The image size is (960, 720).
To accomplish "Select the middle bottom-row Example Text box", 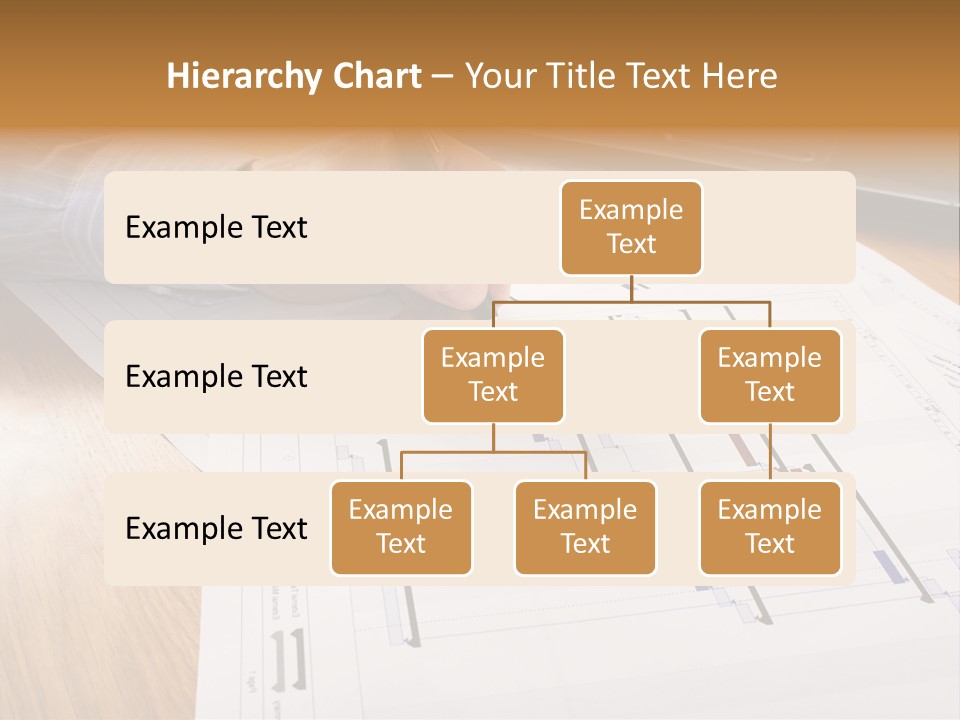I will [585, 528].
